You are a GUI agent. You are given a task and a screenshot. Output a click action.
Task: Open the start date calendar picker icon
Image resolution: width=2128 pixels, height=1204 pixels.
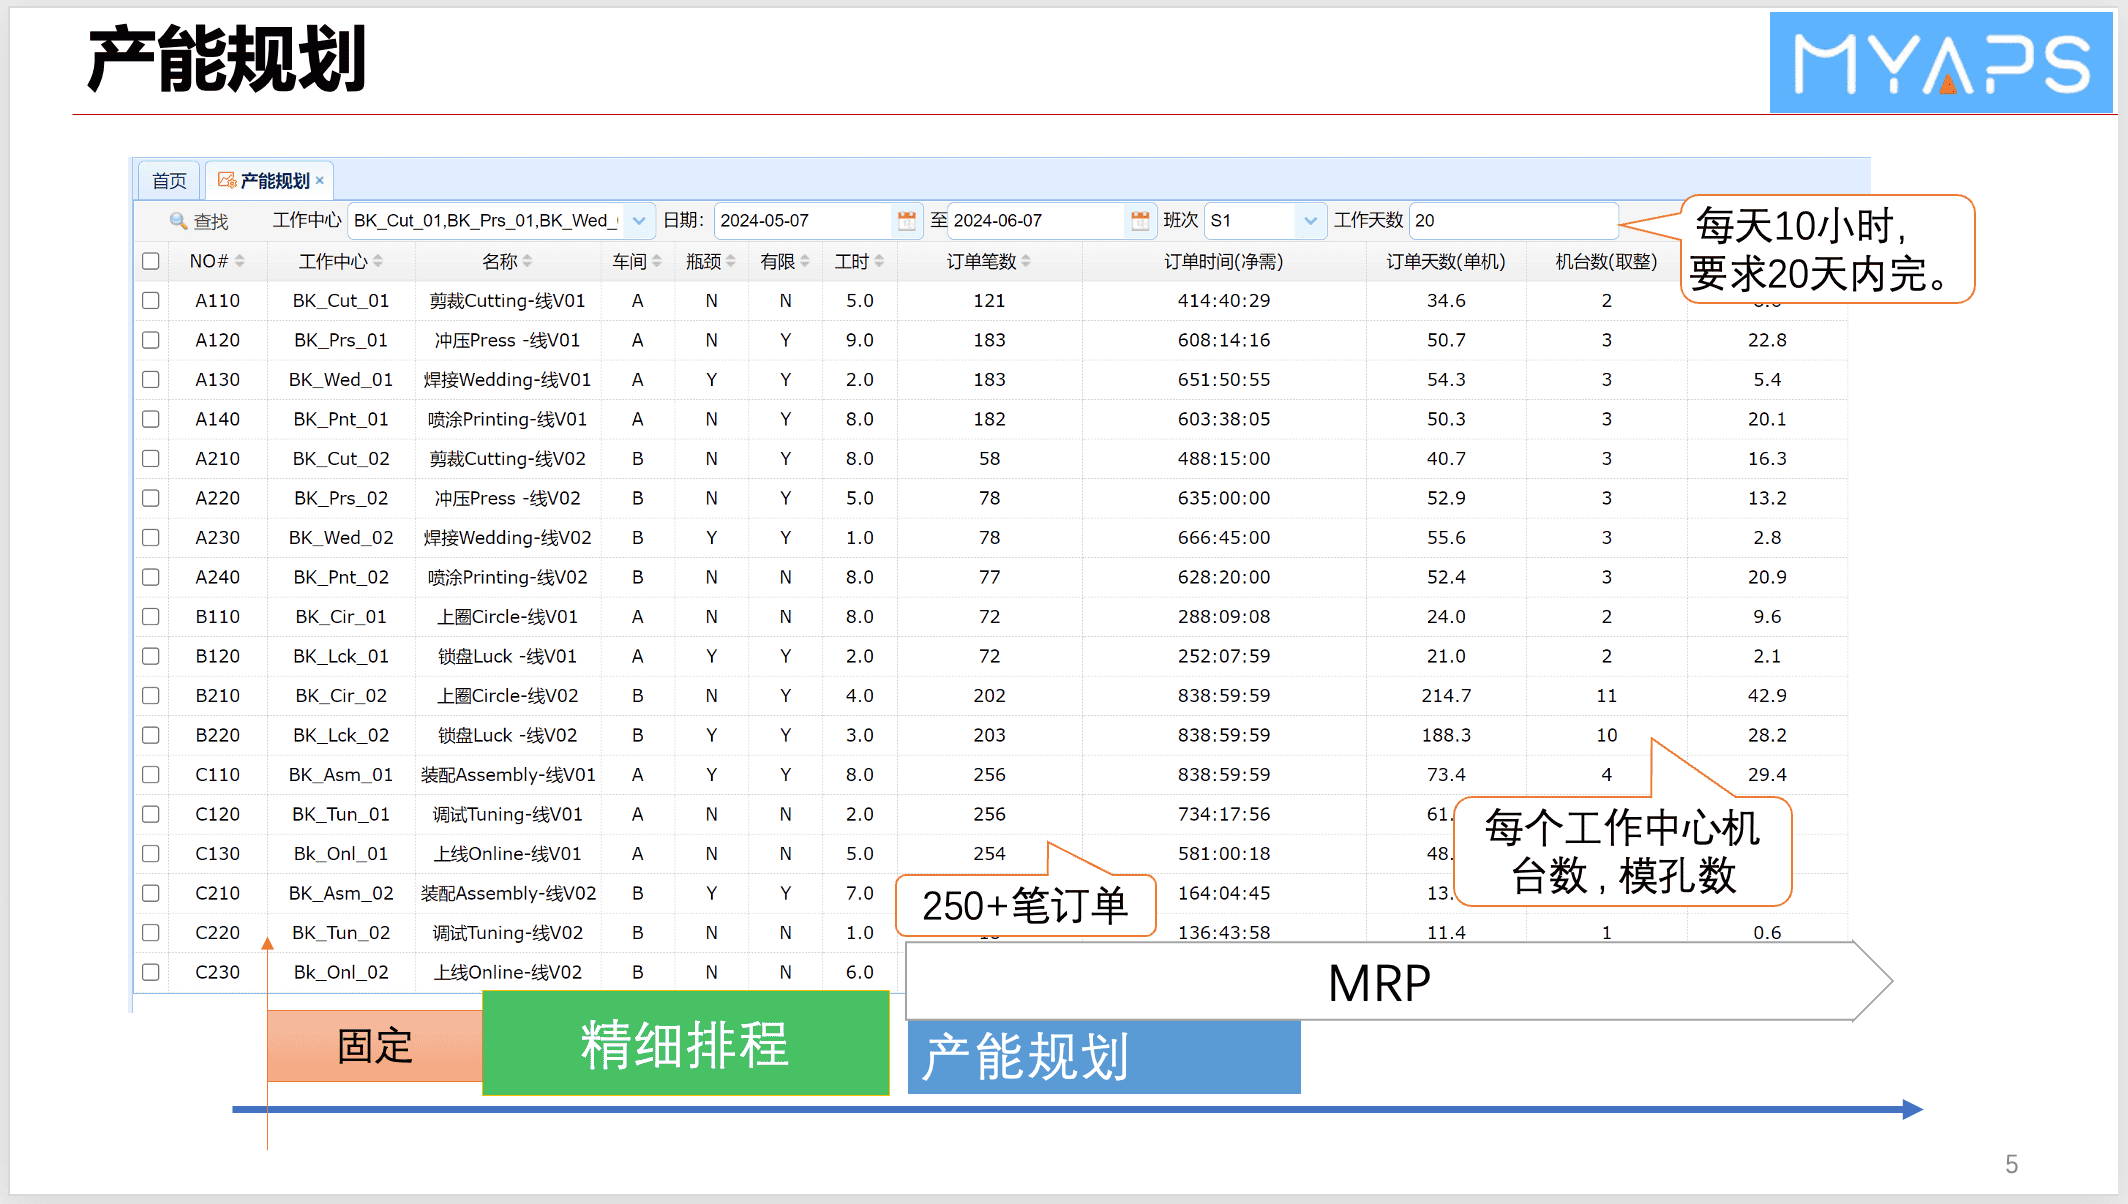click(x=906, y=221)
